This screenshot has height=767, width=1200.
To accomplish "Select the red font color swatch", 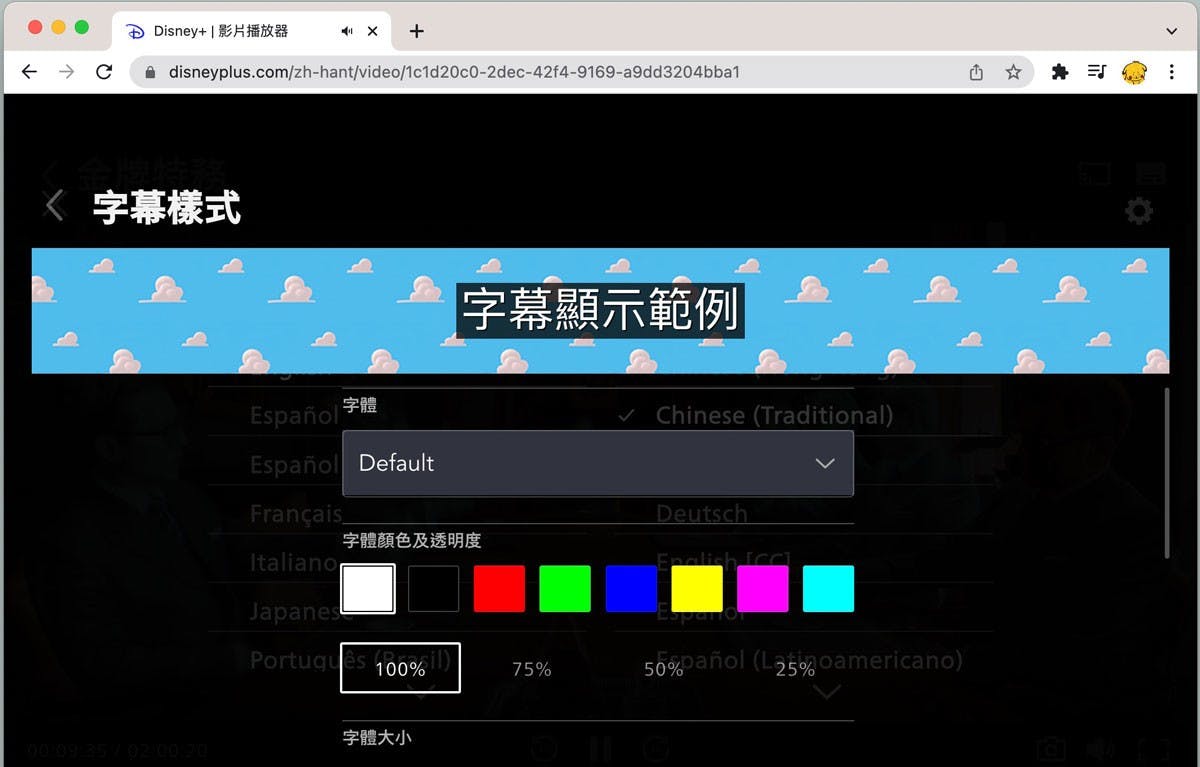I will point(499,588).
